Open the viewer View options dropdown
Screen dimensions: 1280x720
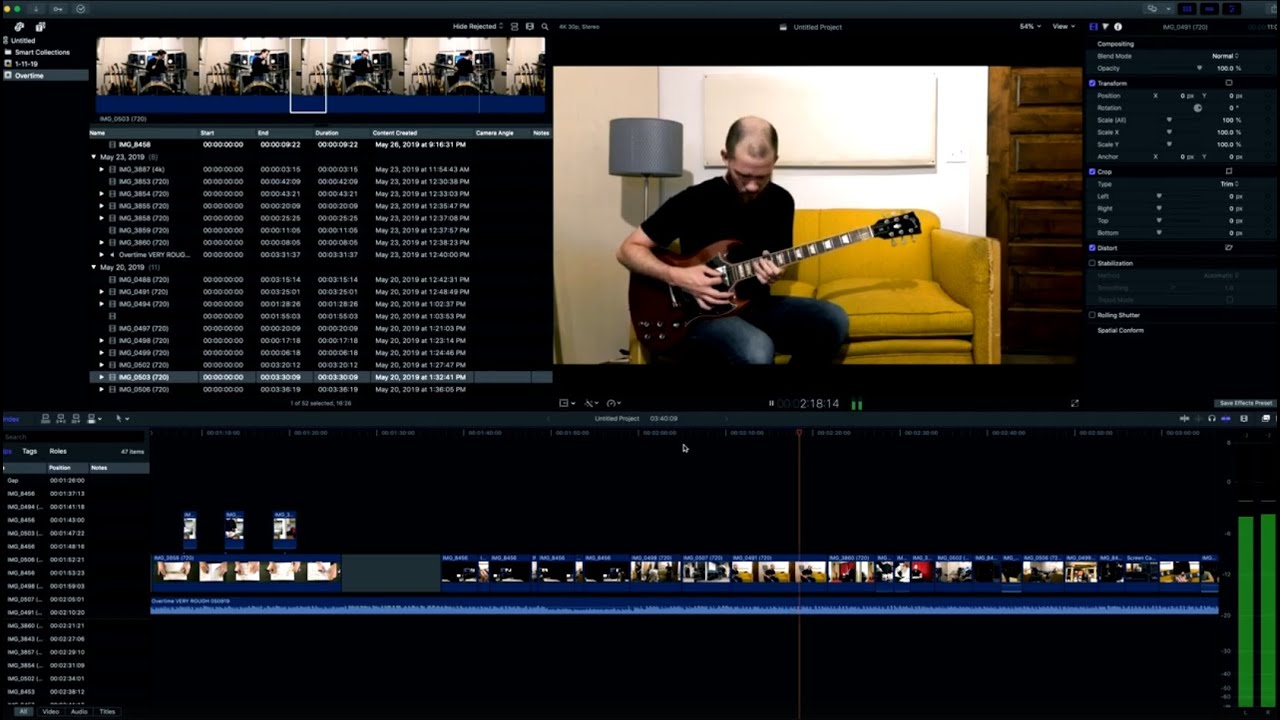1063,27
